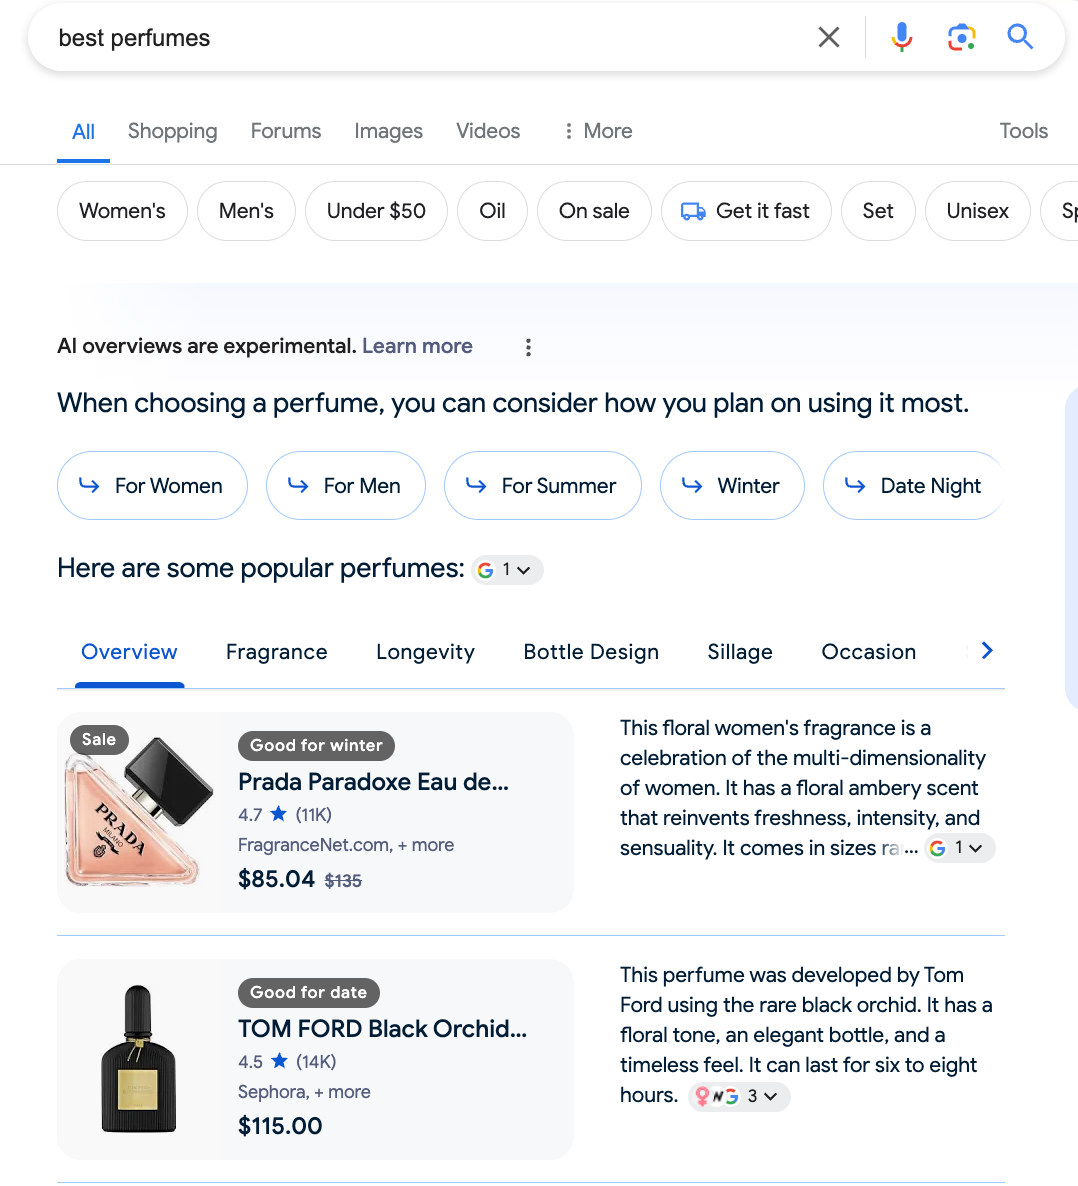
Task: Open the More search categories menu
Action: pos(598,131)
